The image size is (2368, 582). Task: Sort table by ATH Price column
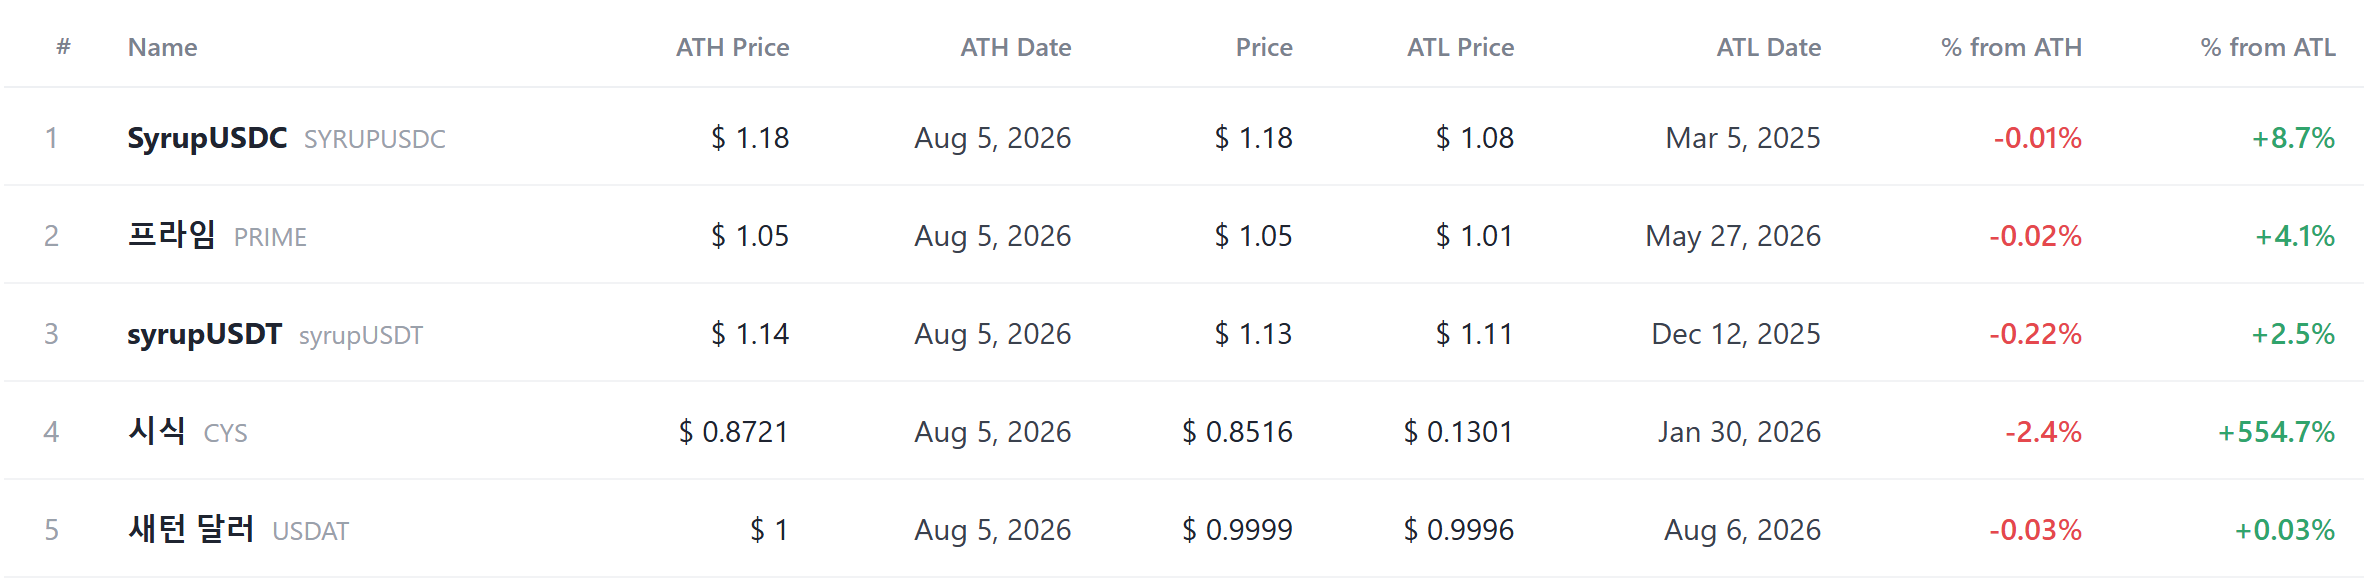[x=732, y=47]
